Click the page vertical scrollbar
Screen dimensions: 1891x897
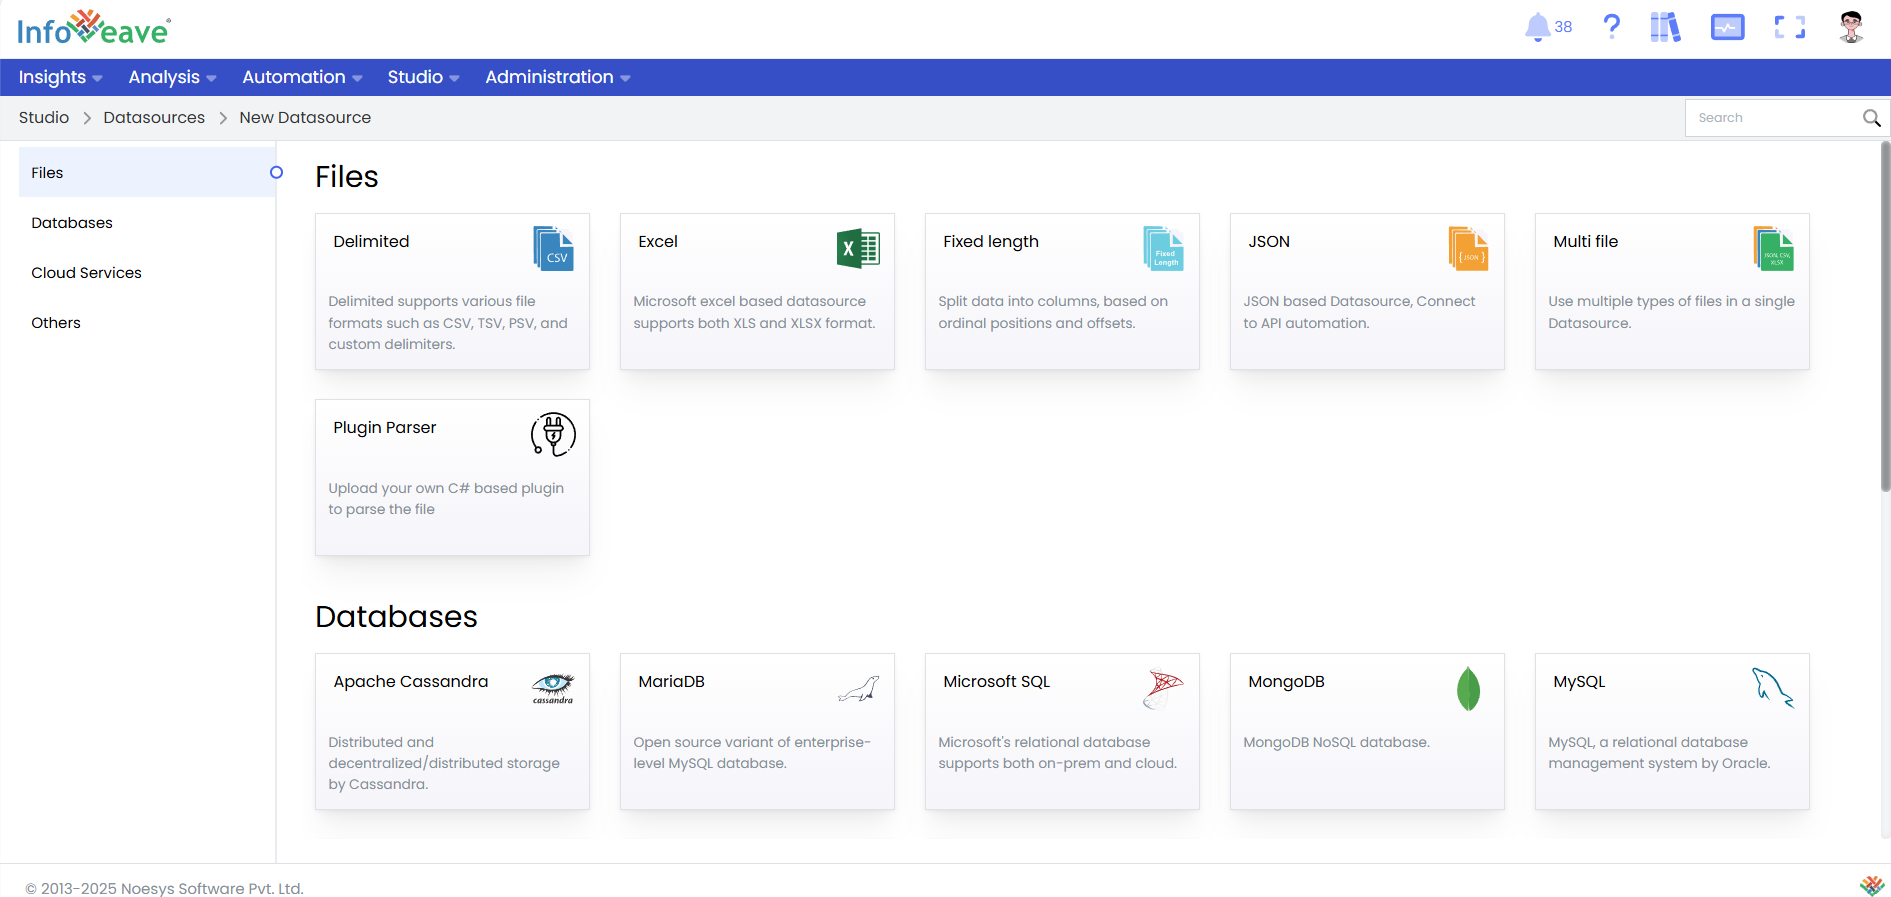click(x=1885, y=316)
